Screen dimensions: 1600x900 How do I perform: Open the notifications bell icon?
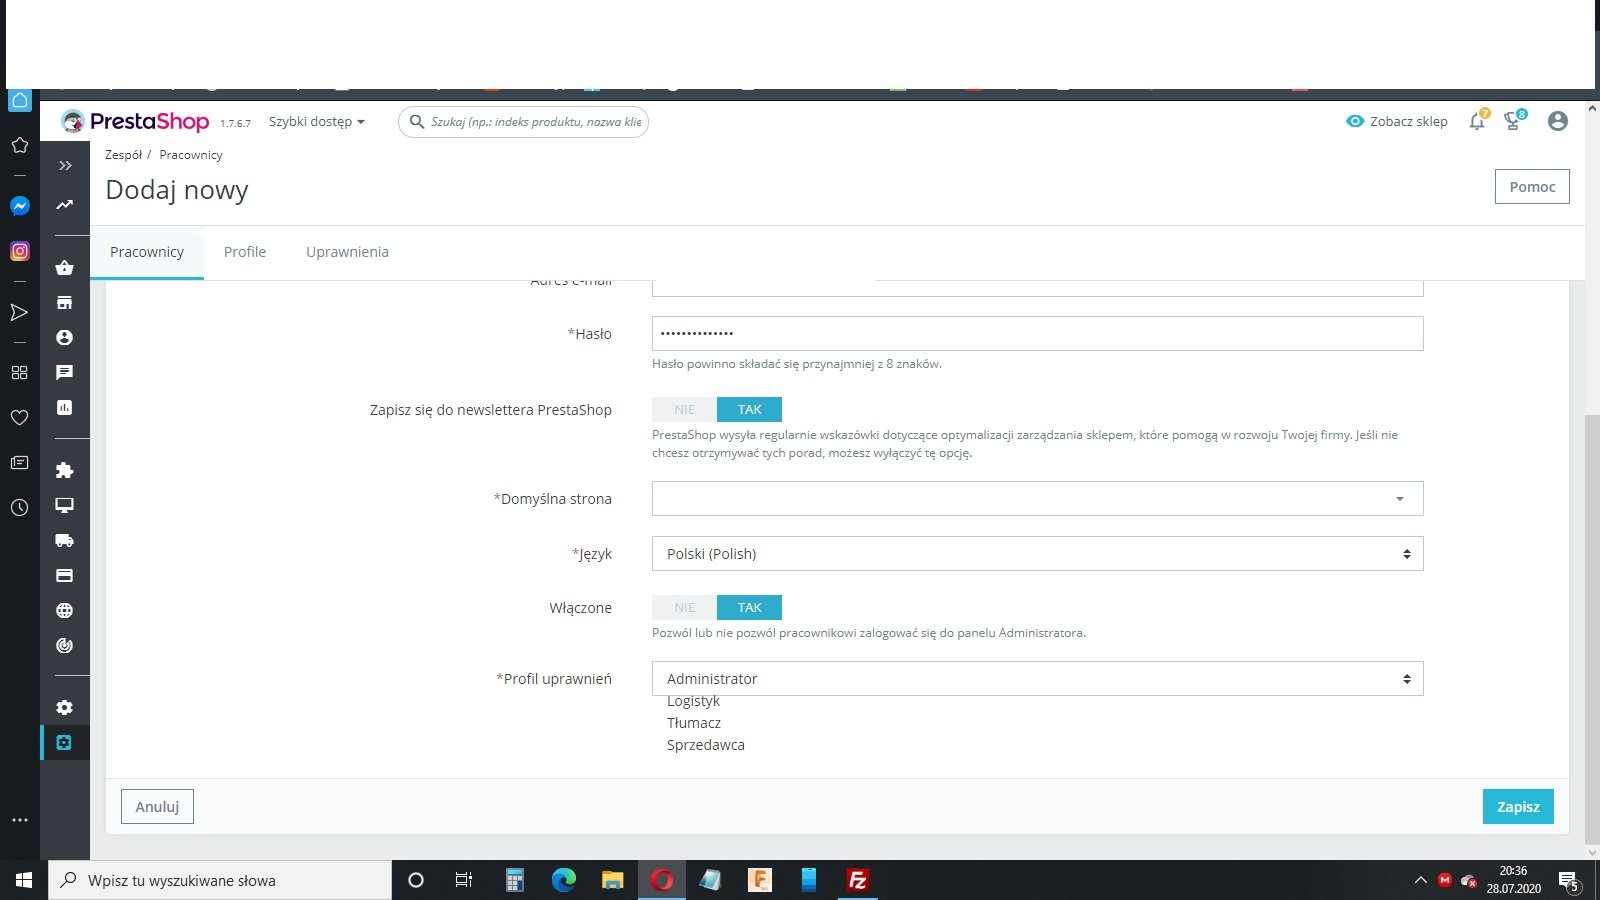pyautogui.click(x=1477, y=121)
